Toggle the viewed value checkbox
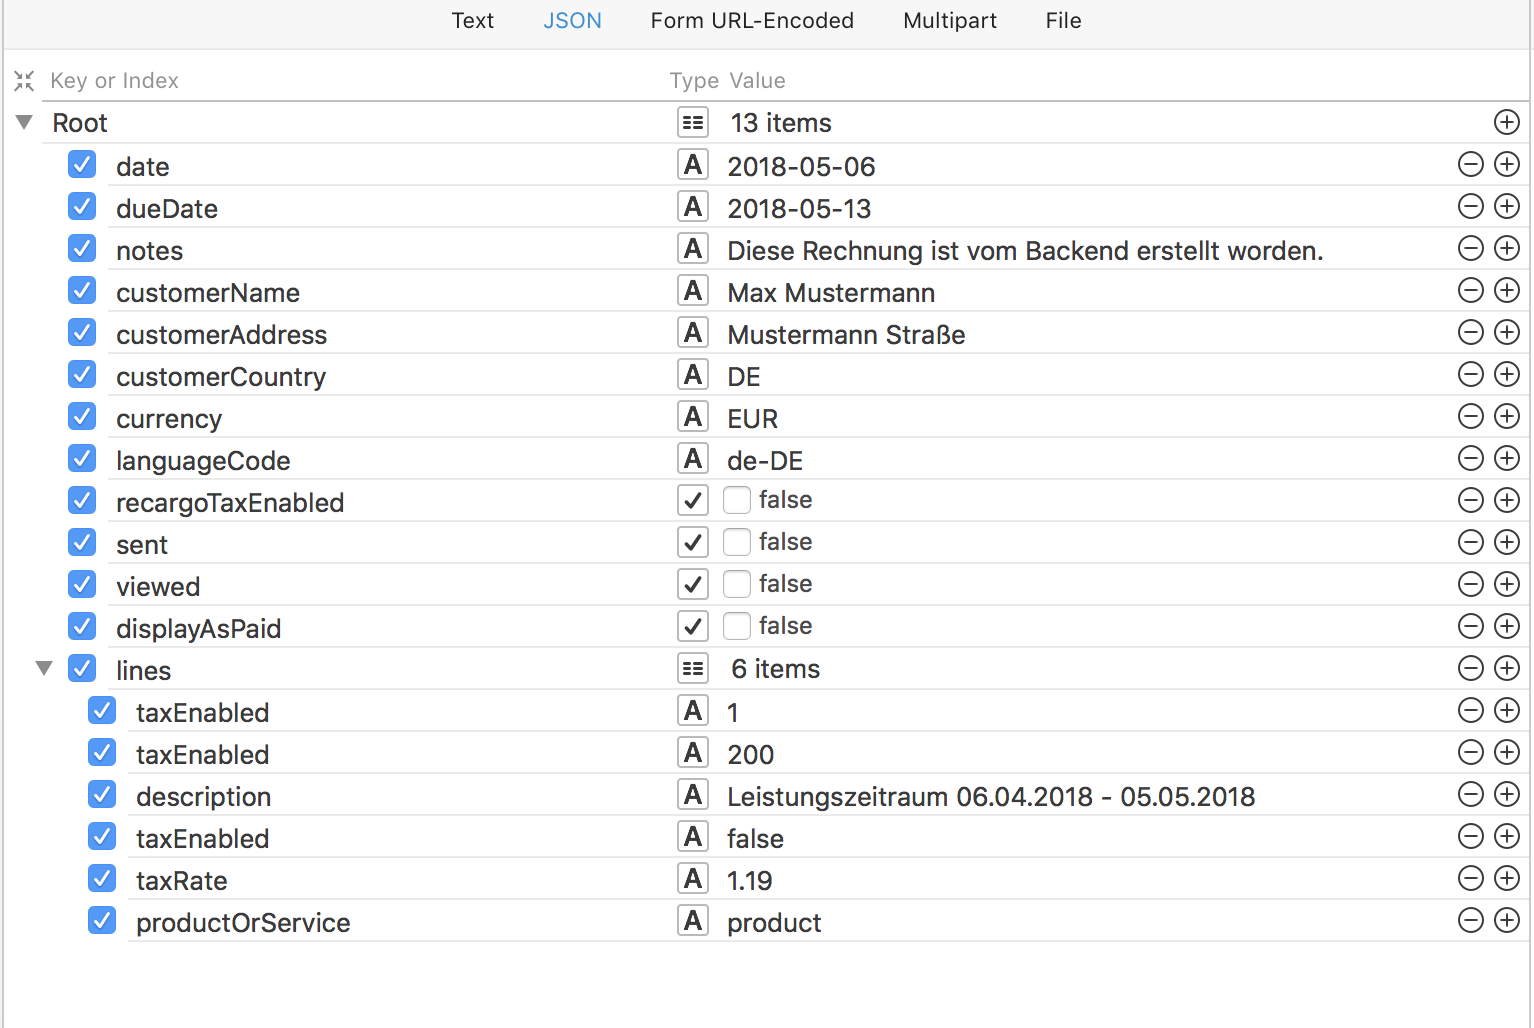 point(737,584)
